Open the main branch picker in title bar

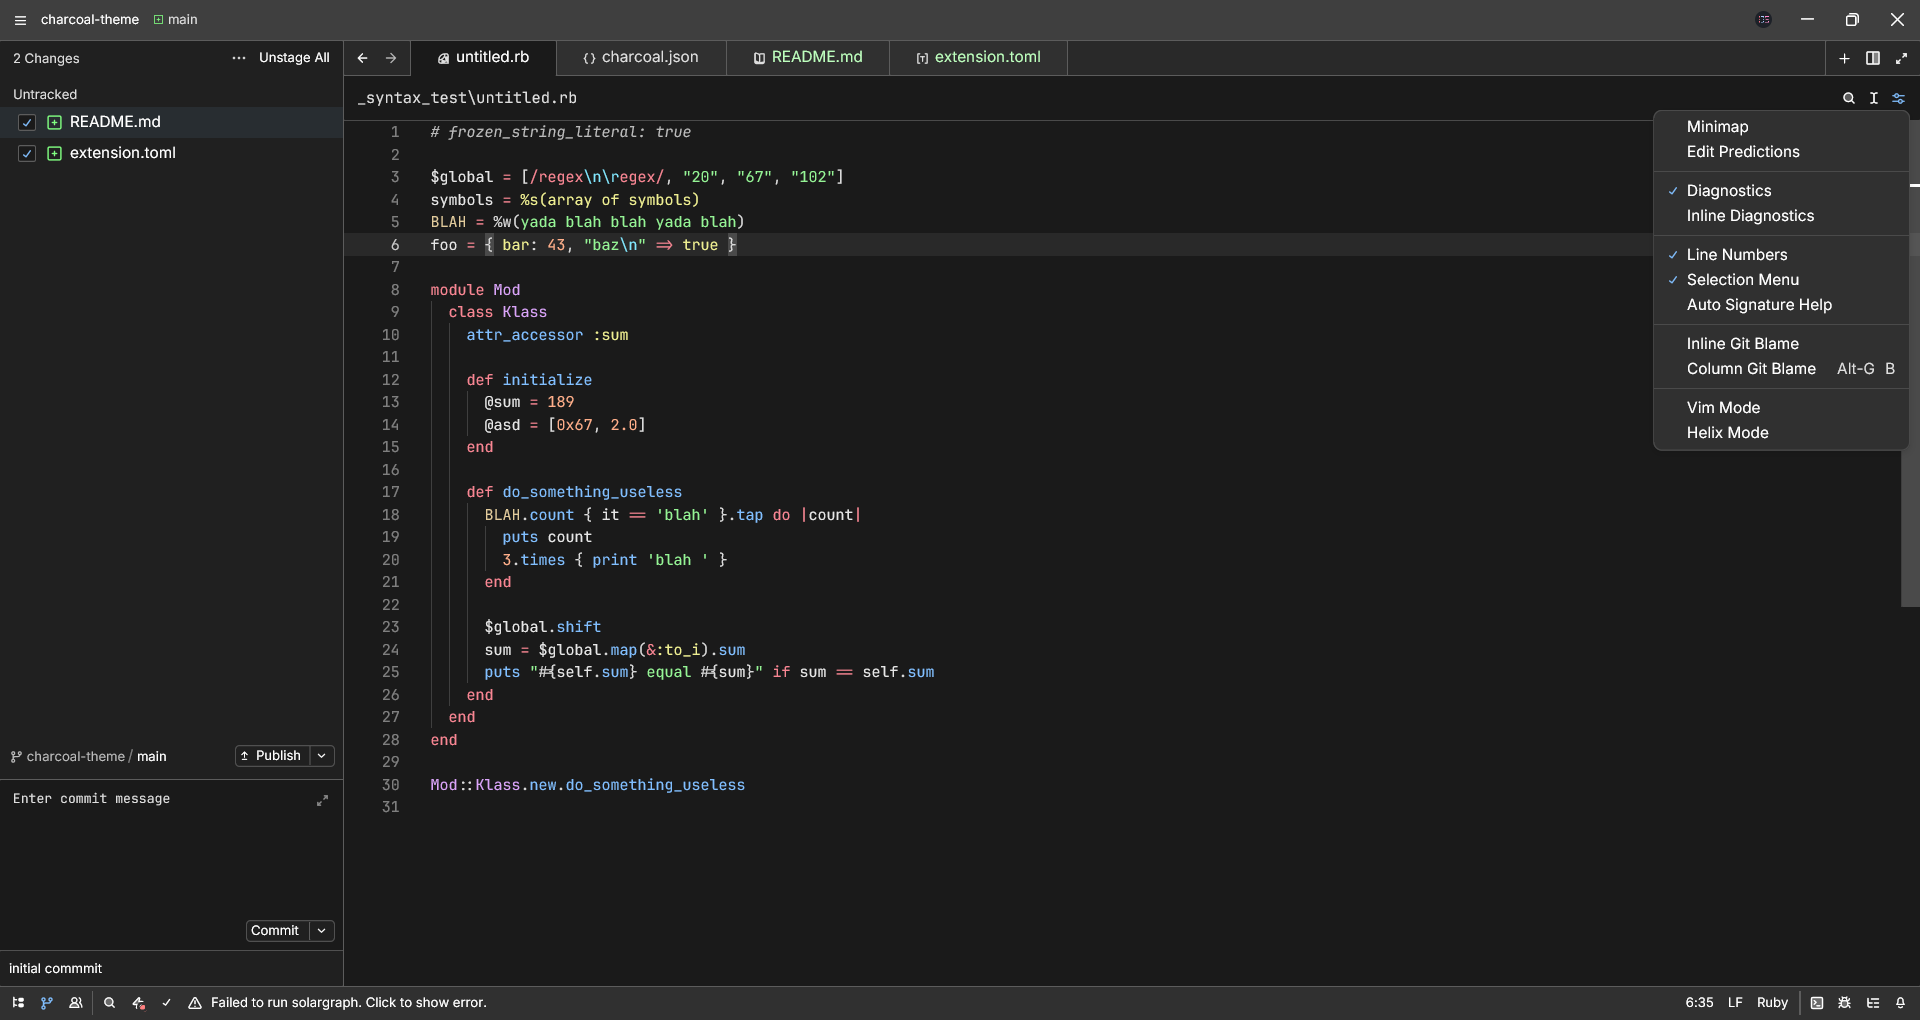click(176, 20)
